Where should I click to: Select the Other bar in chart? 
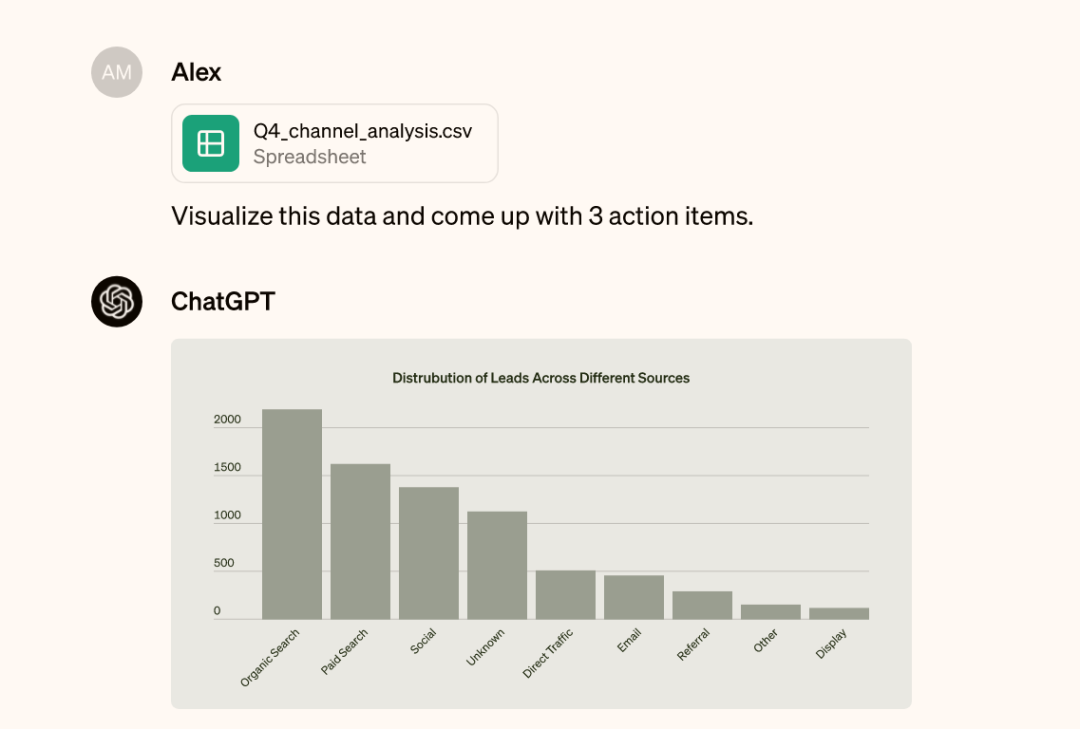coord(771,612)
